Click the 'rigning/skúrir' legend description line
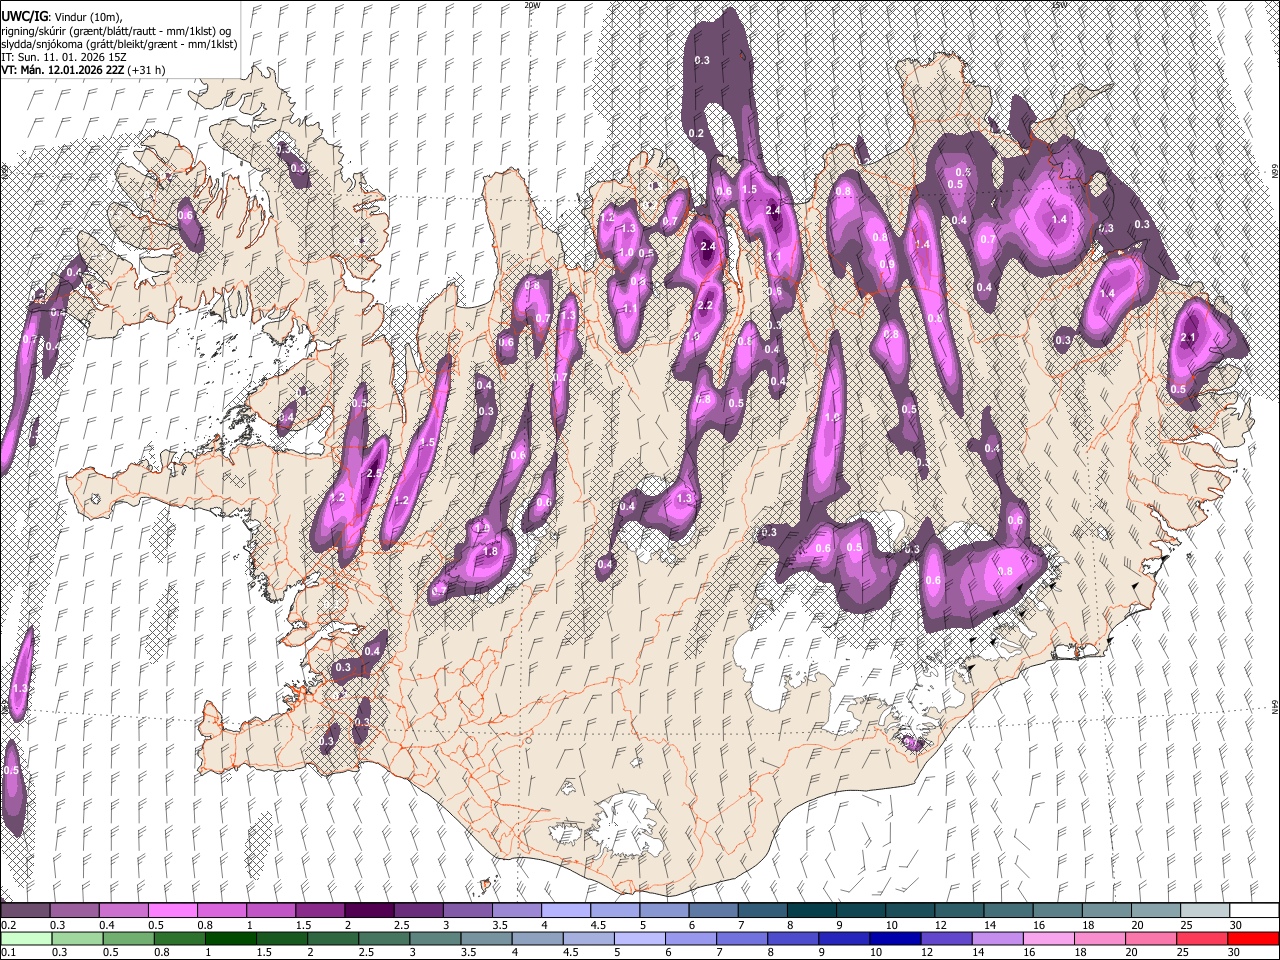The image size is (1280, 960). click(115, 31)
